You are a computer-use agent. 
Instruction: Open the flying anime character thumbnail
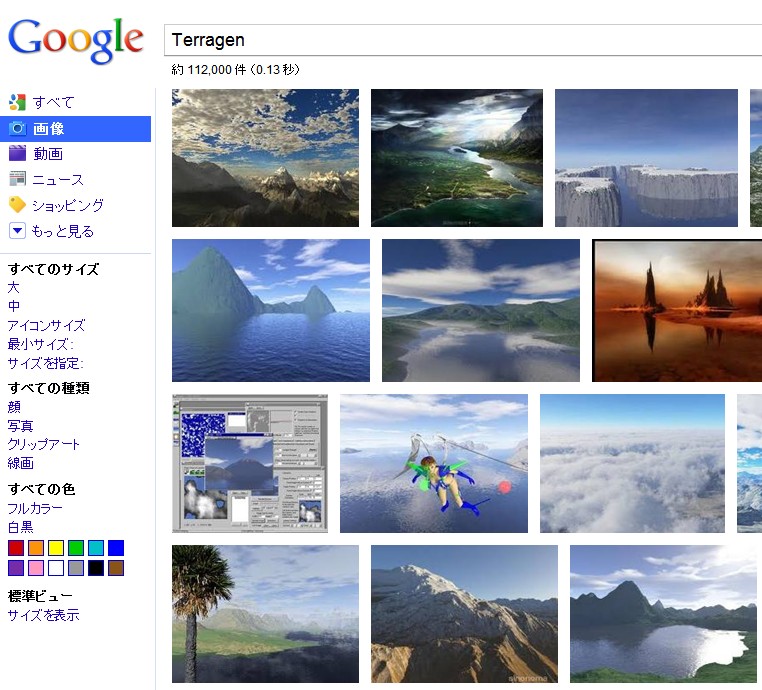click(x=434, y=464)
